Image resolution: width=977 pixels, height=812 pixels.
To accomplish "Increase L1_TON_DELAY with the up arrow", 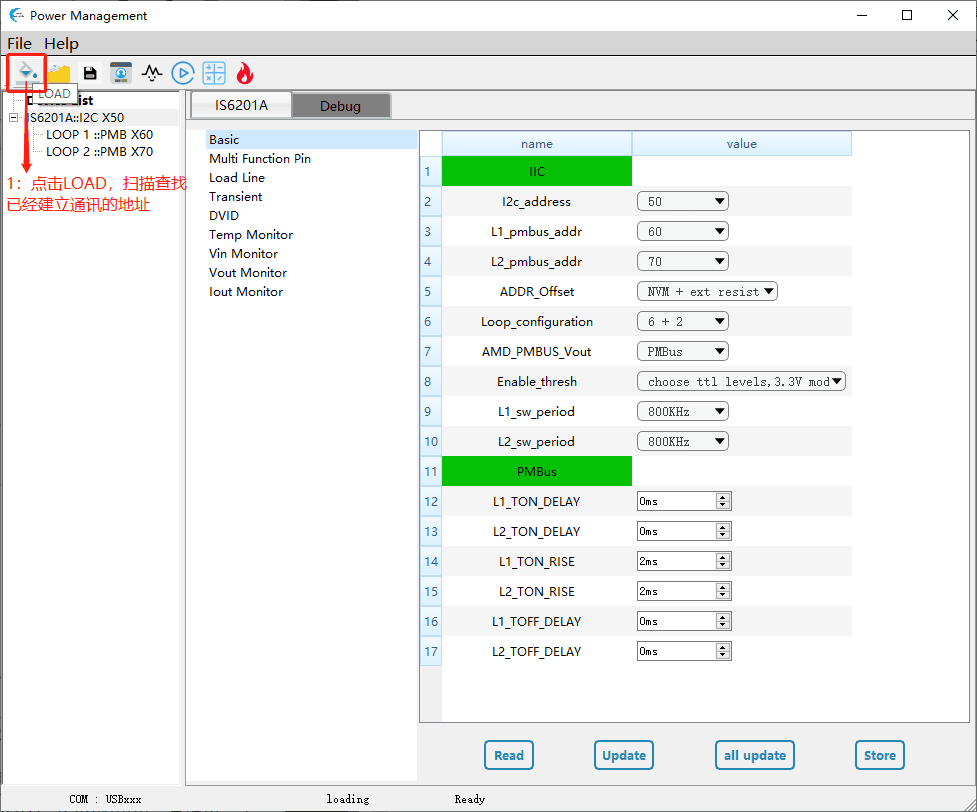I will (x=723, y=497).
